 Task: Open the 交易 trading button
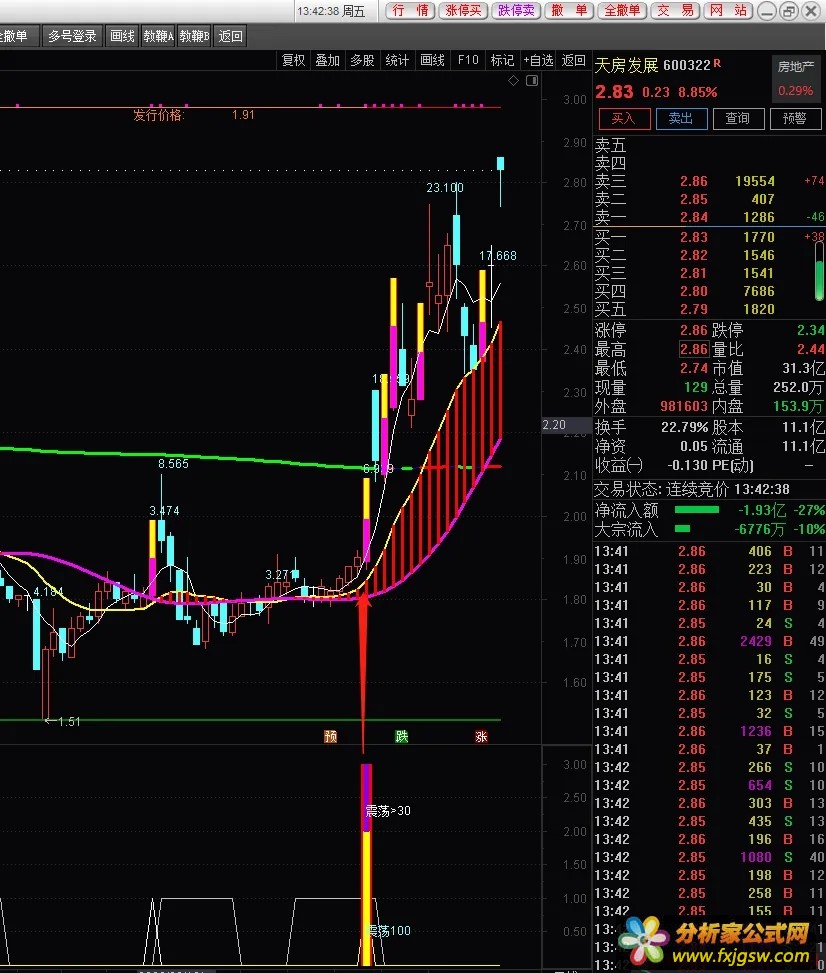click(x=675, y=11)
